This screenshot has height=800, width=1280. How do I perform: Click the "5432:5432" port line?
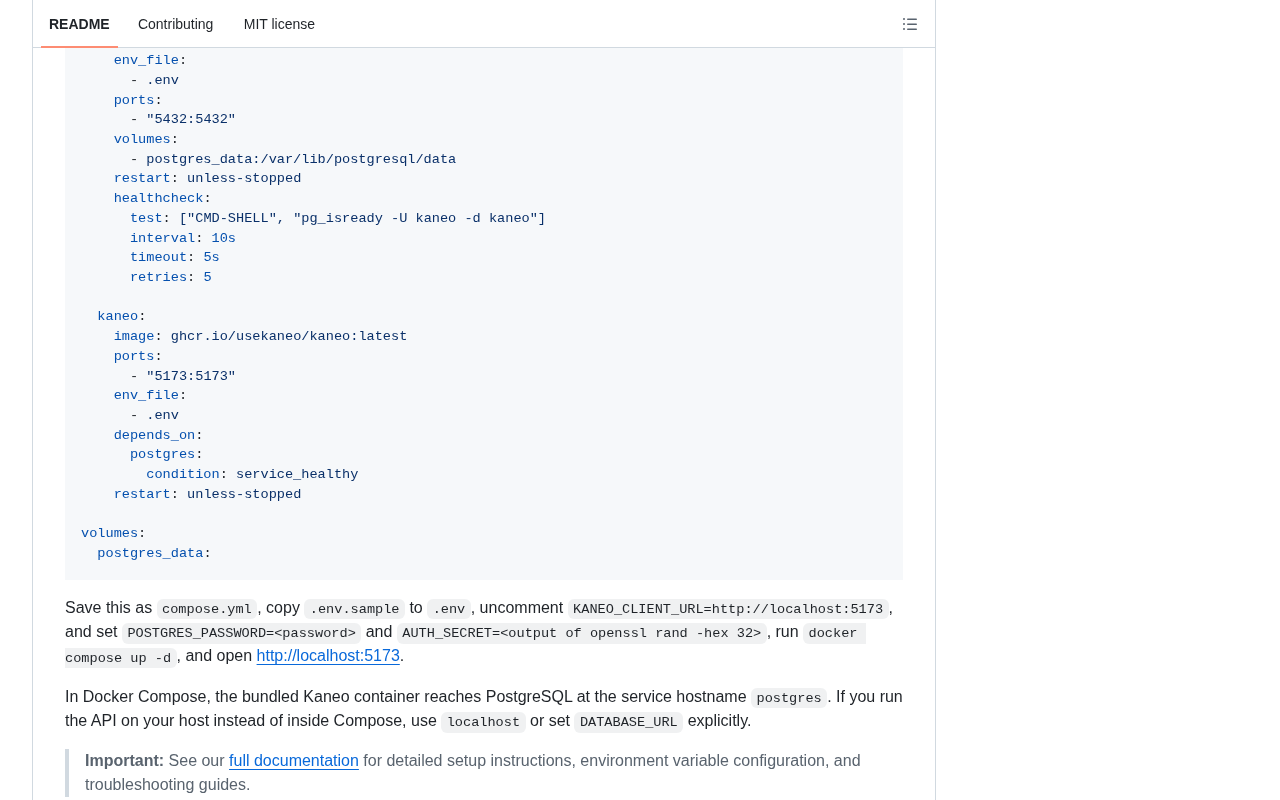pyautogui.click(x=183, y=120)
